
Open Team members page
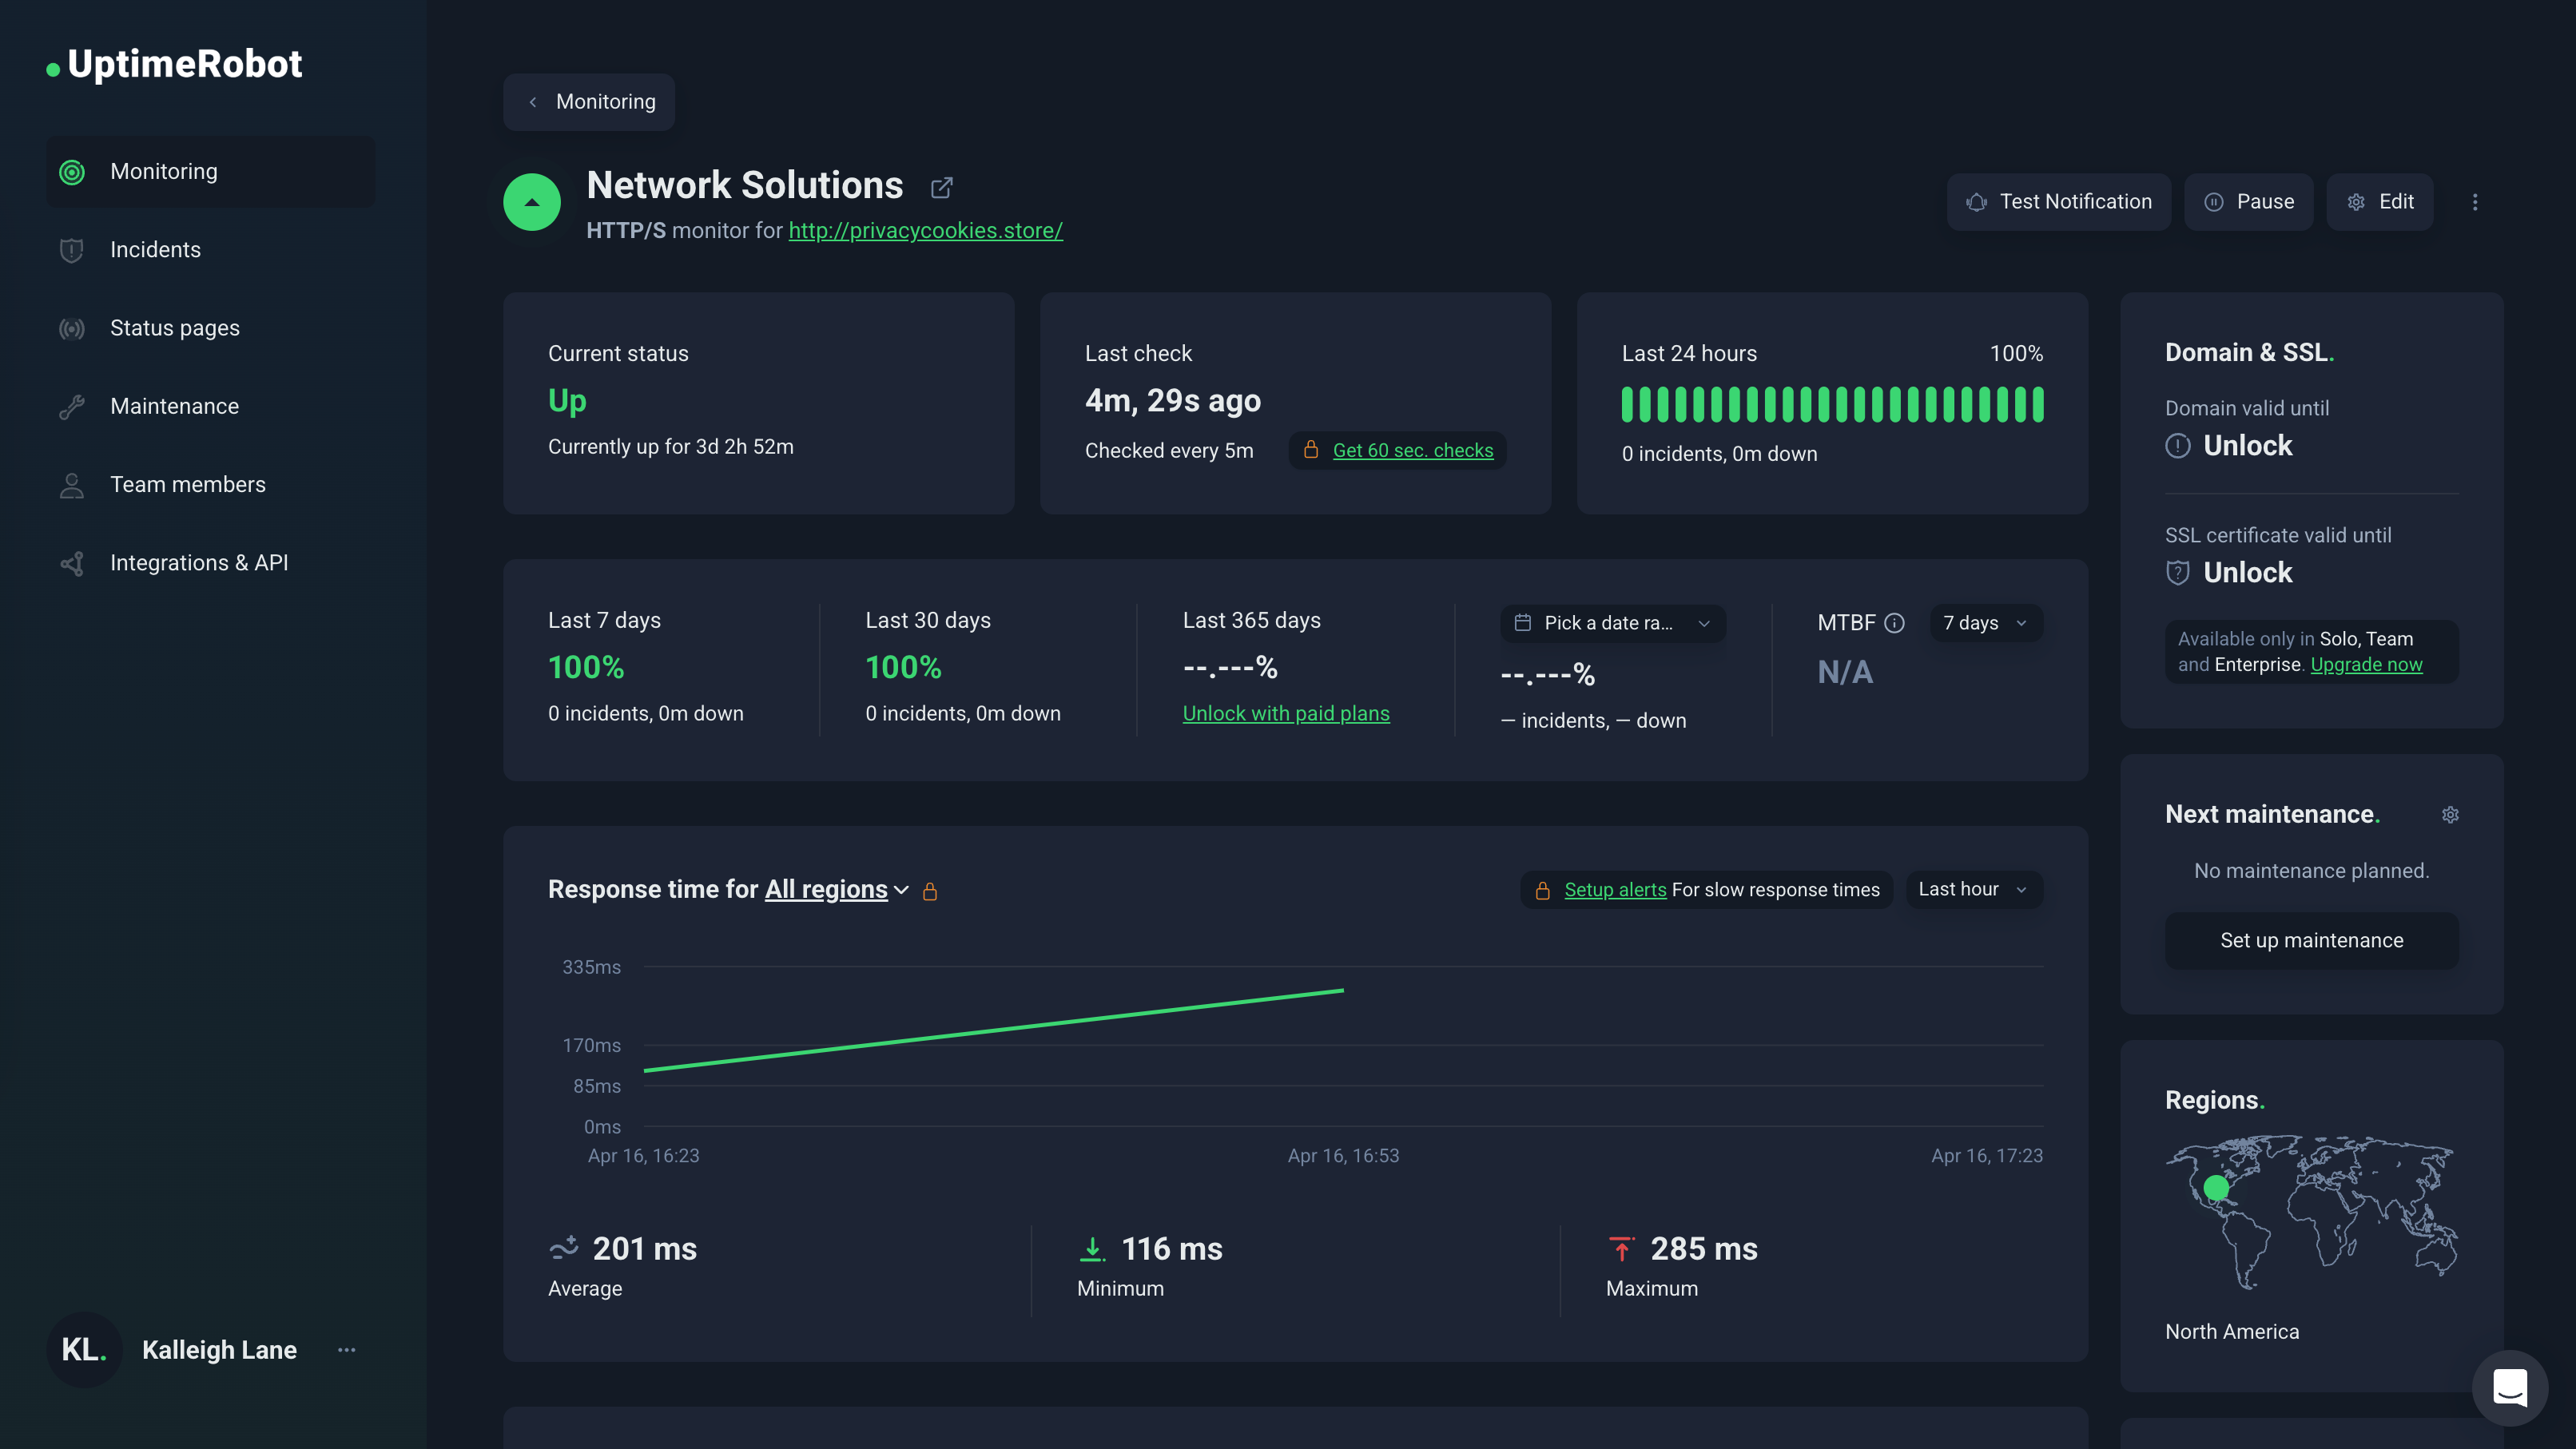(x=211, y=485)
